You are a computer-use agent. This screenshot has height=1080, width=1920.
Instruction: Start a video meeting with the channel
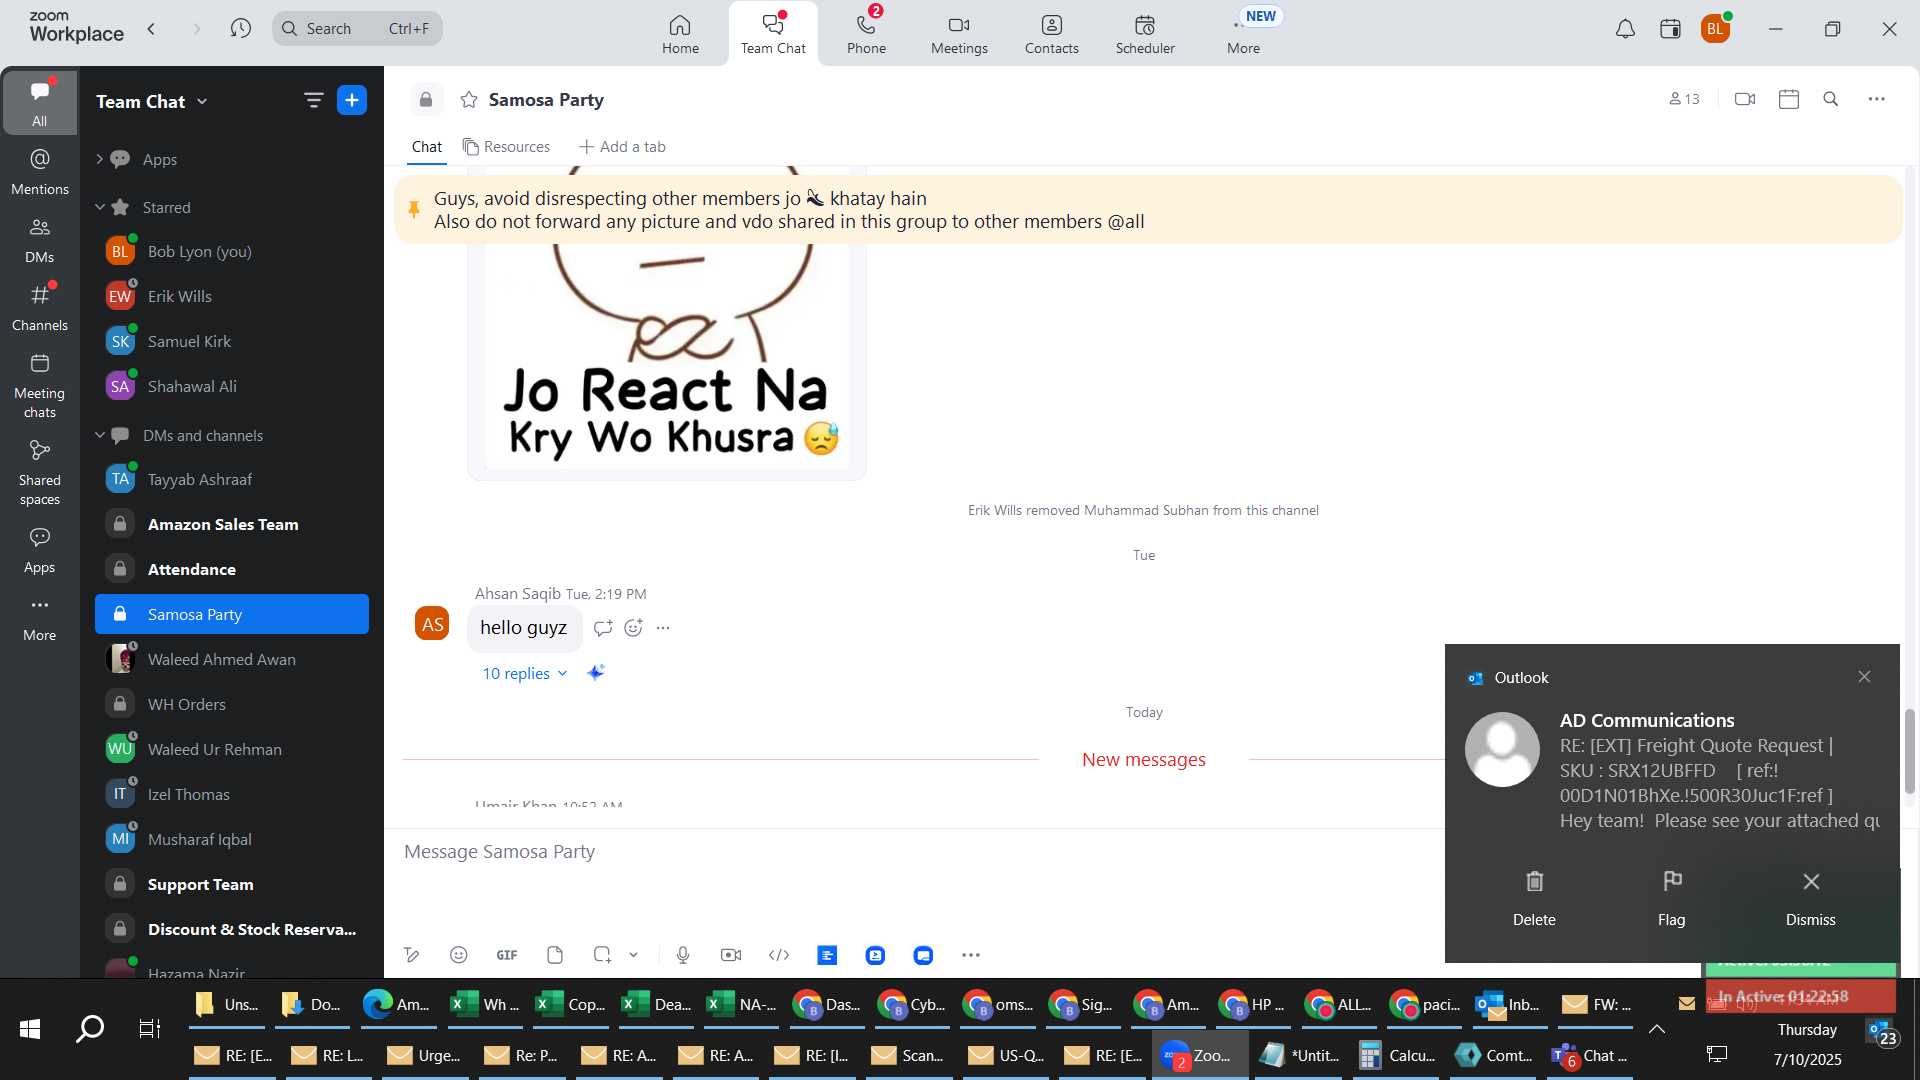[x=1745, y=99]
